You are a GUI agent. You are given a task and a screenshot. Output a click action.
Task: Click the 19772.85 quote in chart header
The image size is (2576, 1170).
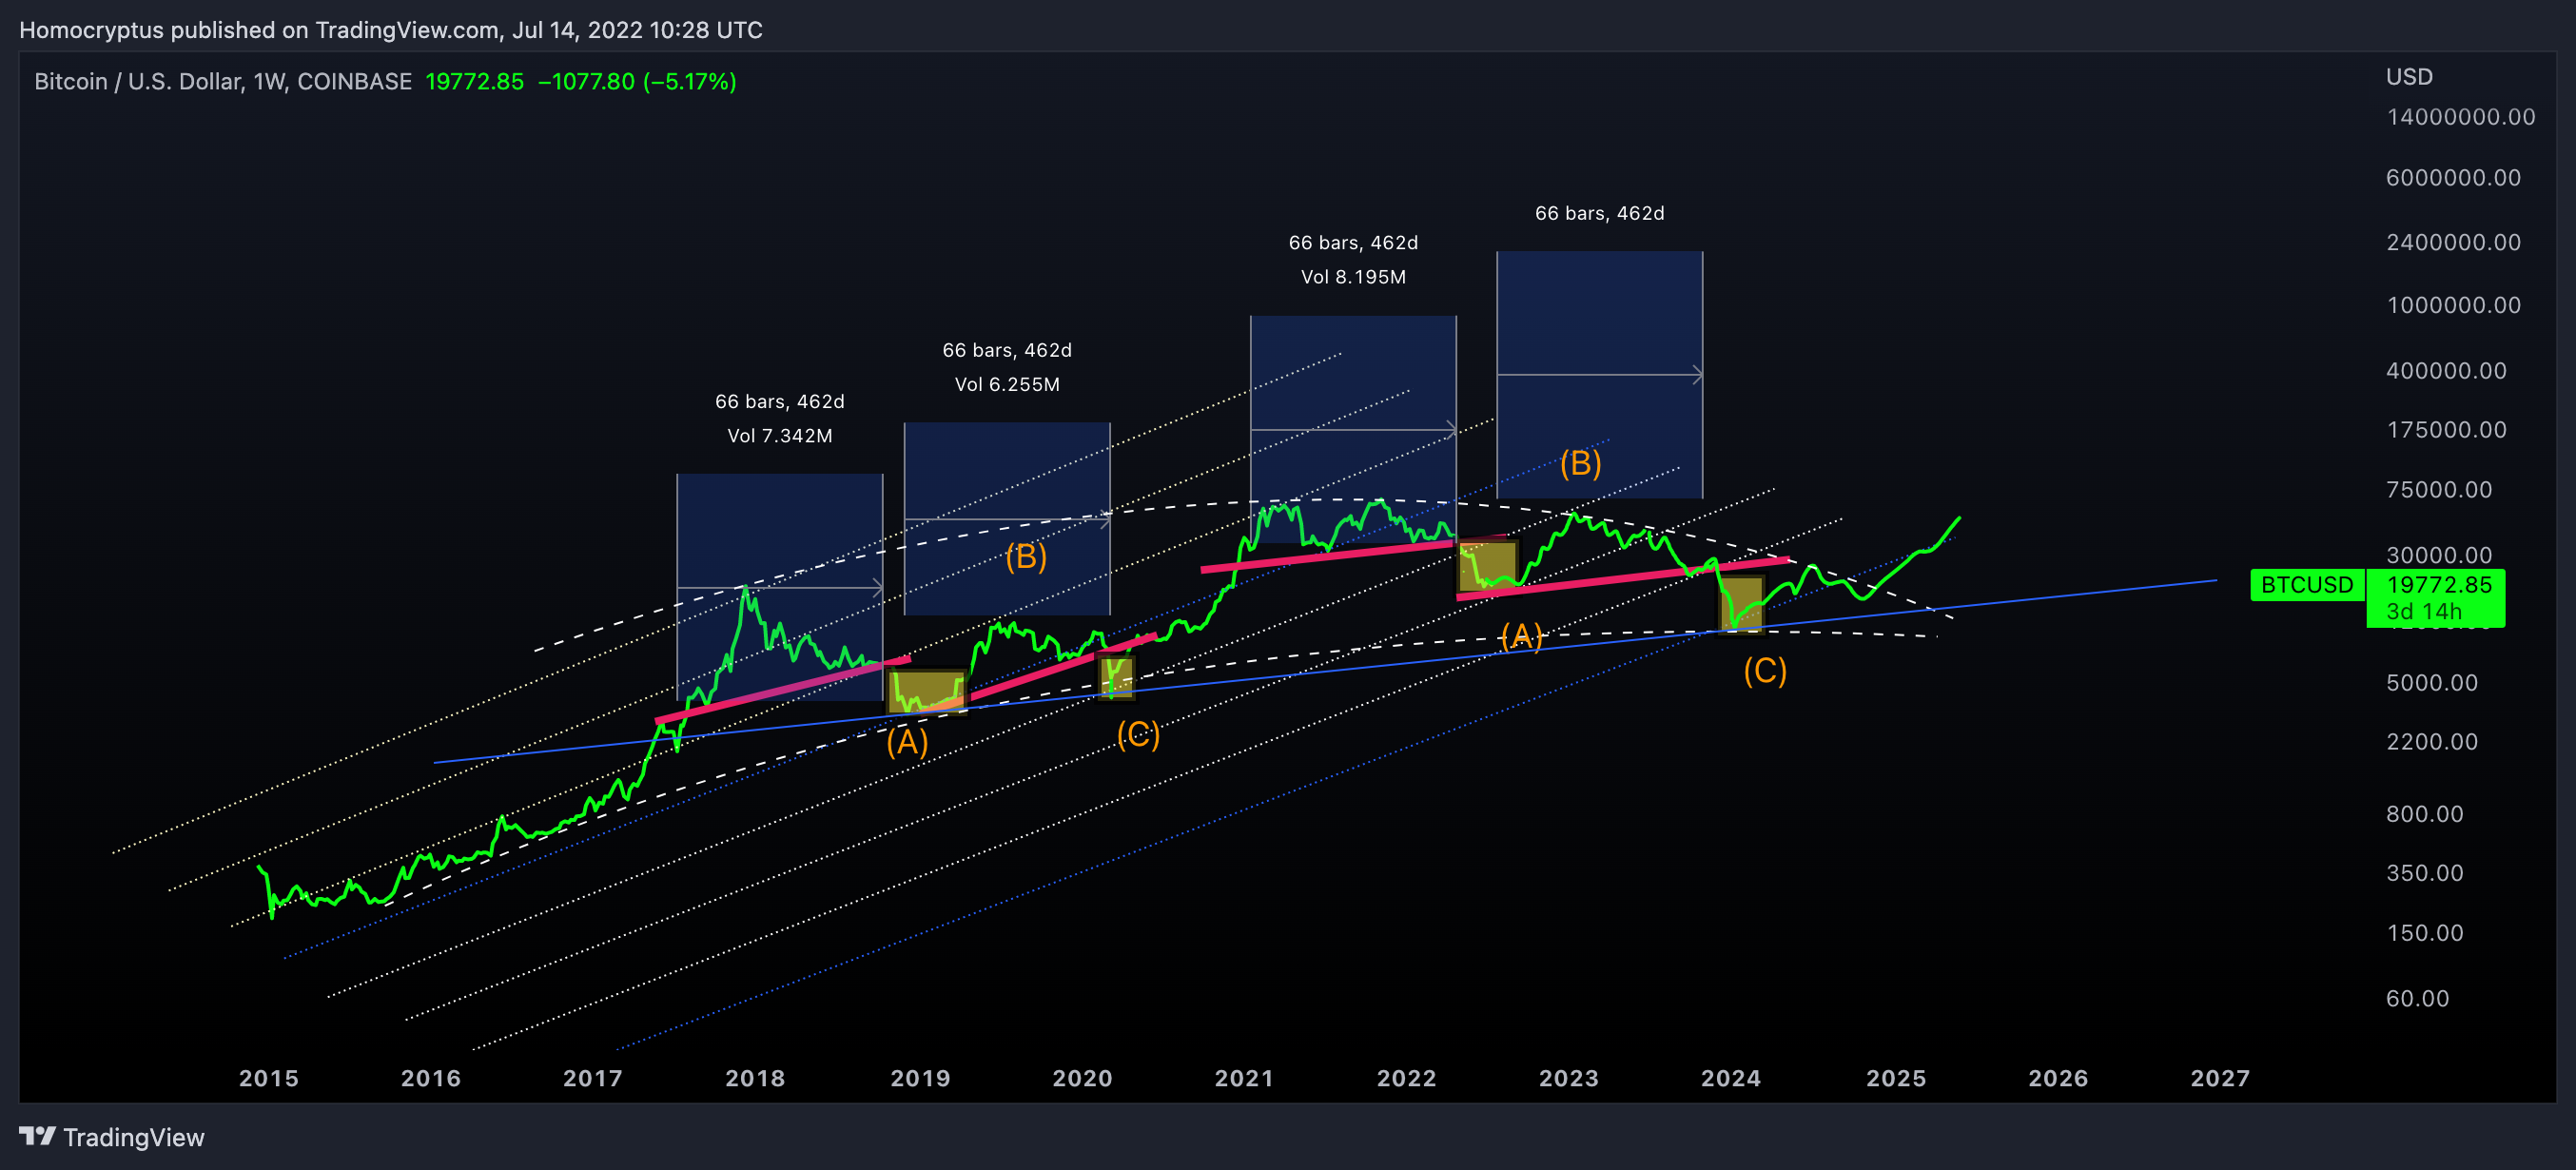(x=475, y=82)
